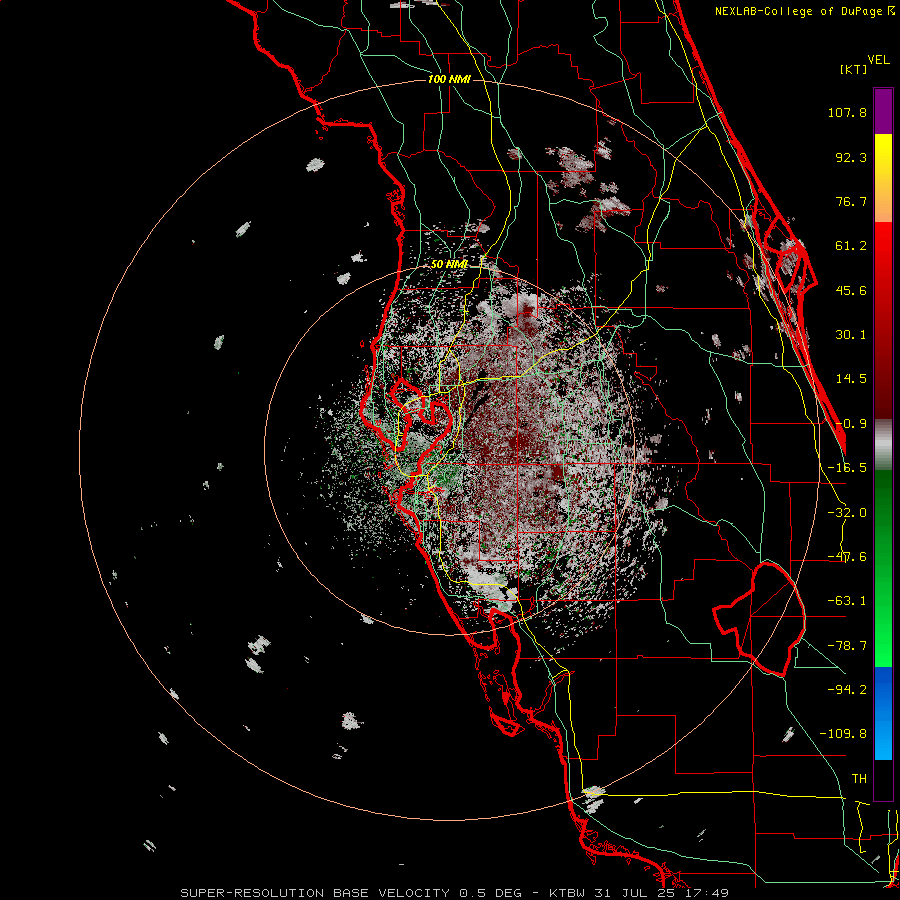900x900 pixels.
Task: Click the Tampa Bay outline on the map
Action: [422, 425]
